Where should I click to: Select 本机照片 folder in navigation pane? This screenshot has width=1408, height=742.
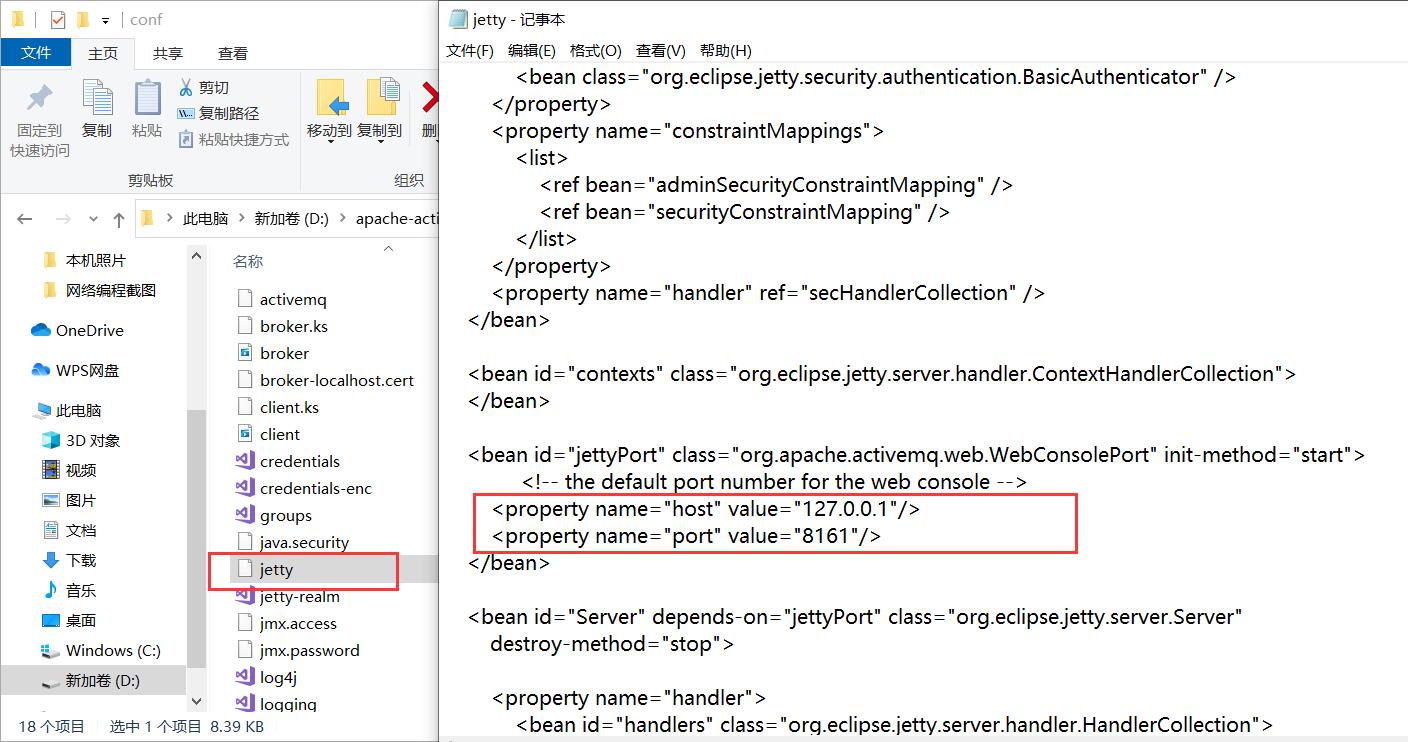point(85,260)
